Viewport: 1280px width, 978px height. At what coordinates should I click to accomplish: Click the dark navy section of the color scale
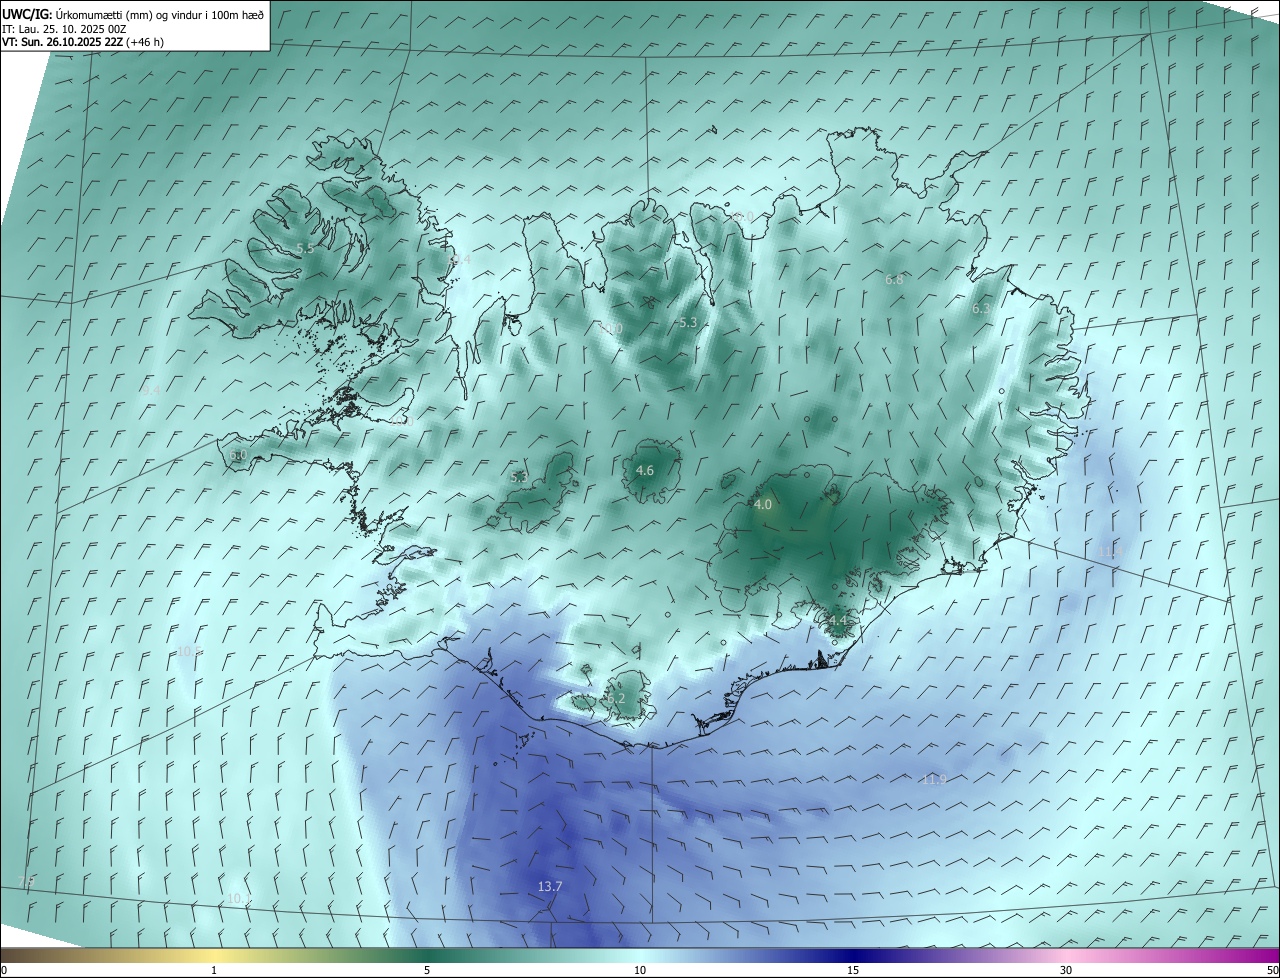click(x=853, y=955)
